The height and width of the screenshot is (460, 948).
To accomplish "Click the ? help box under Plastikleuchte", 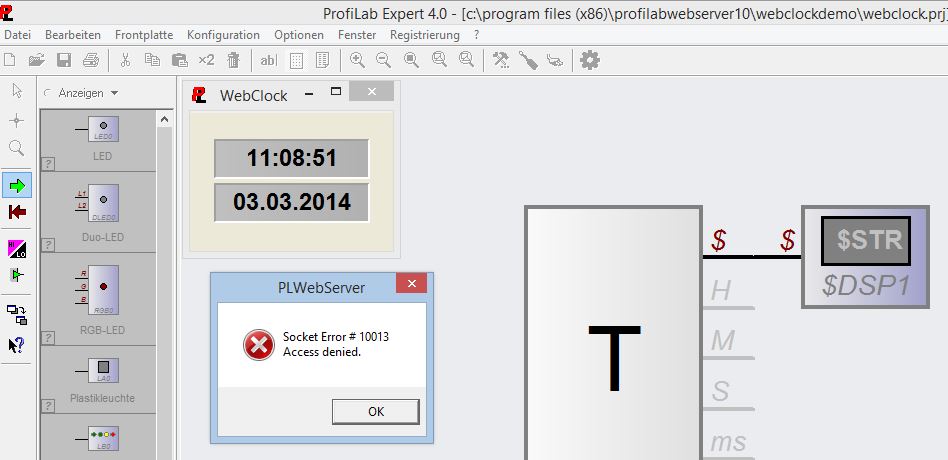I will coord(48,406).
